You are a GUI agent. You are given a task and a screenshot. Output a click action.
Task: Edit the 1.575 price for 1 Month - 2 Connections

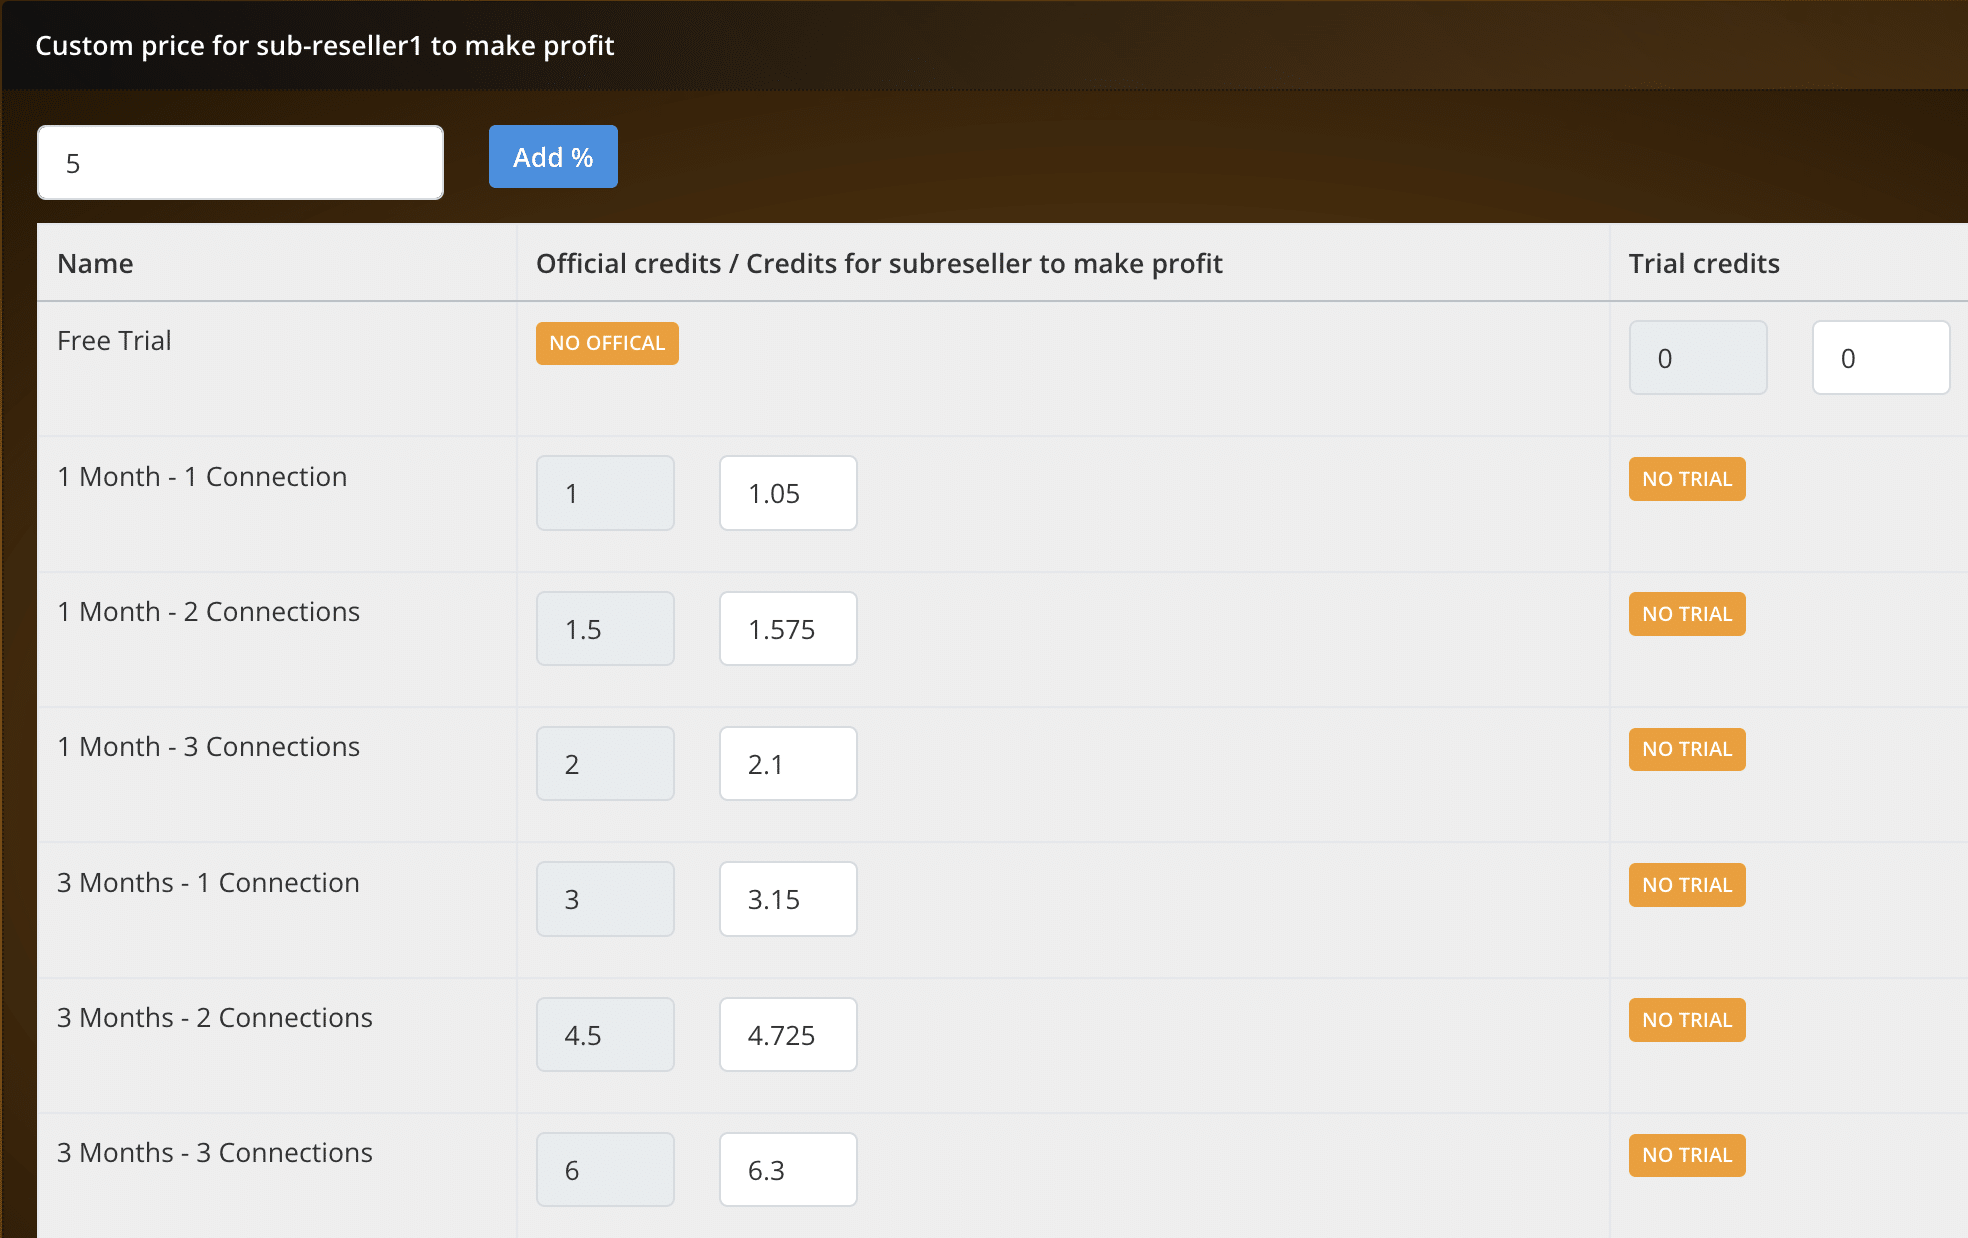coord(788,629)
